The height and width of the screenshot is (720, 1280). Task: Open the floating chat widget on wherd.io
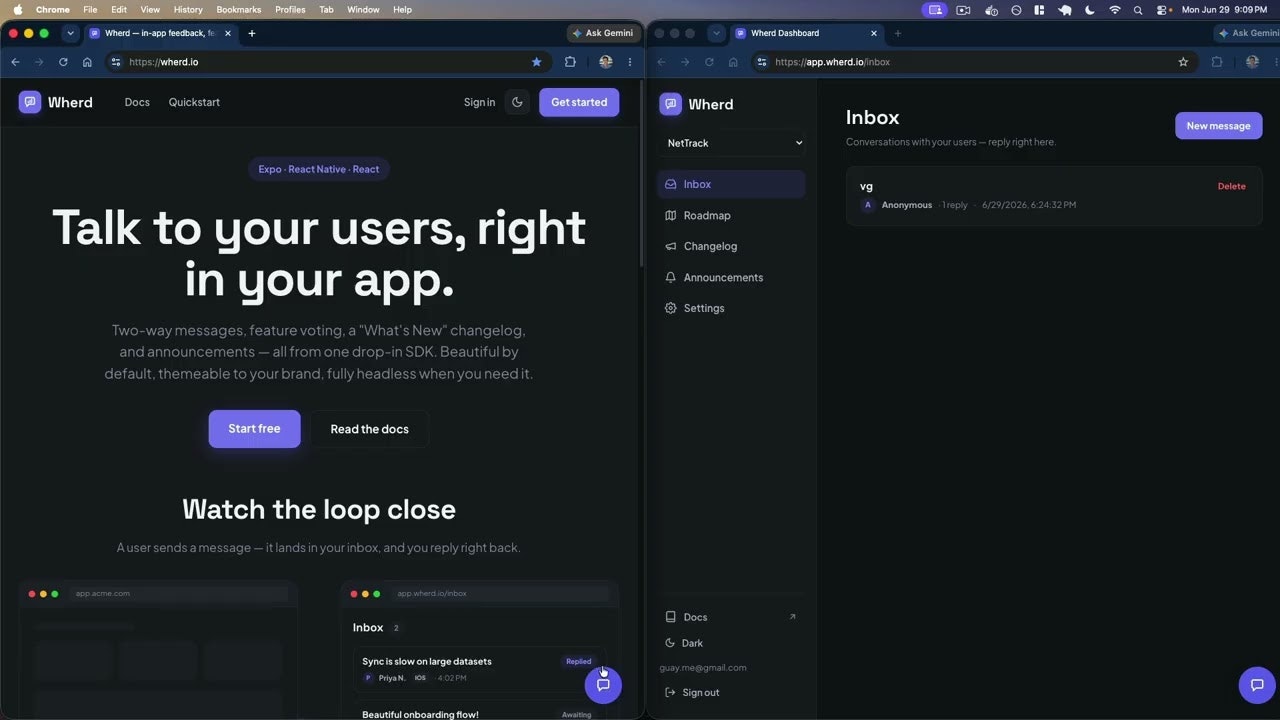coord(603,685)
